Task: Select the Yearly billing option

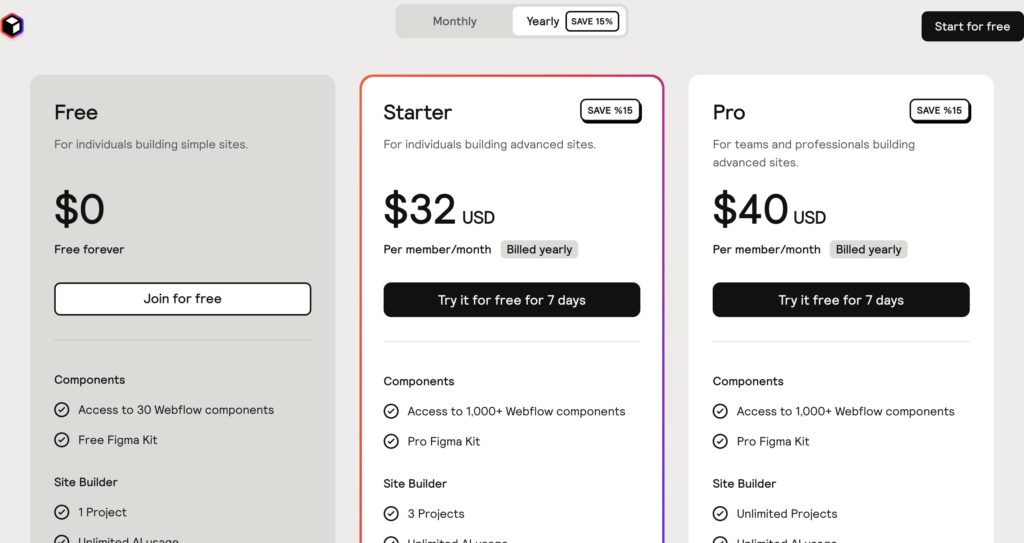Action: [543, 21]
